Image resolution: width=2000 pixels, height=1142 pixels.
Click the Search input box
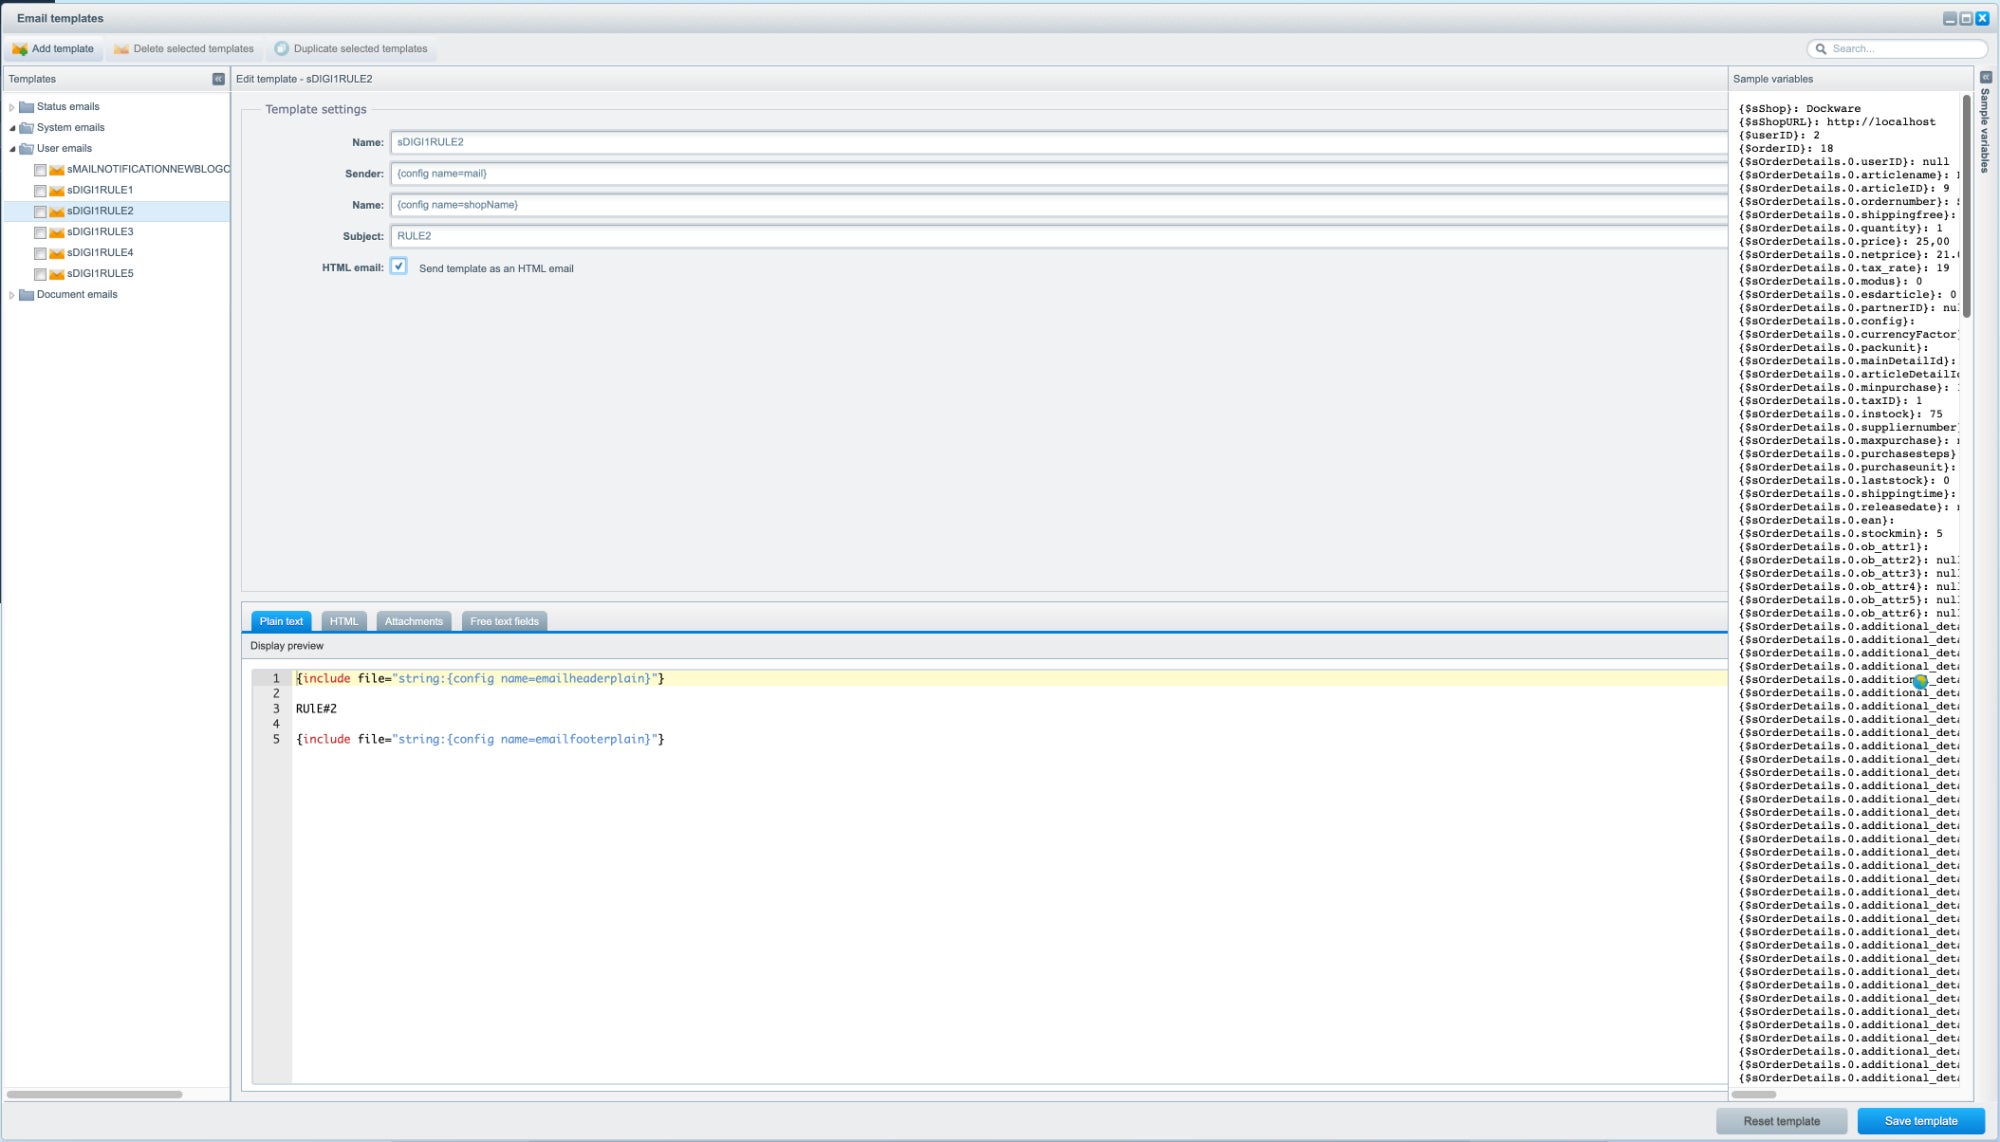[1897, 49]
